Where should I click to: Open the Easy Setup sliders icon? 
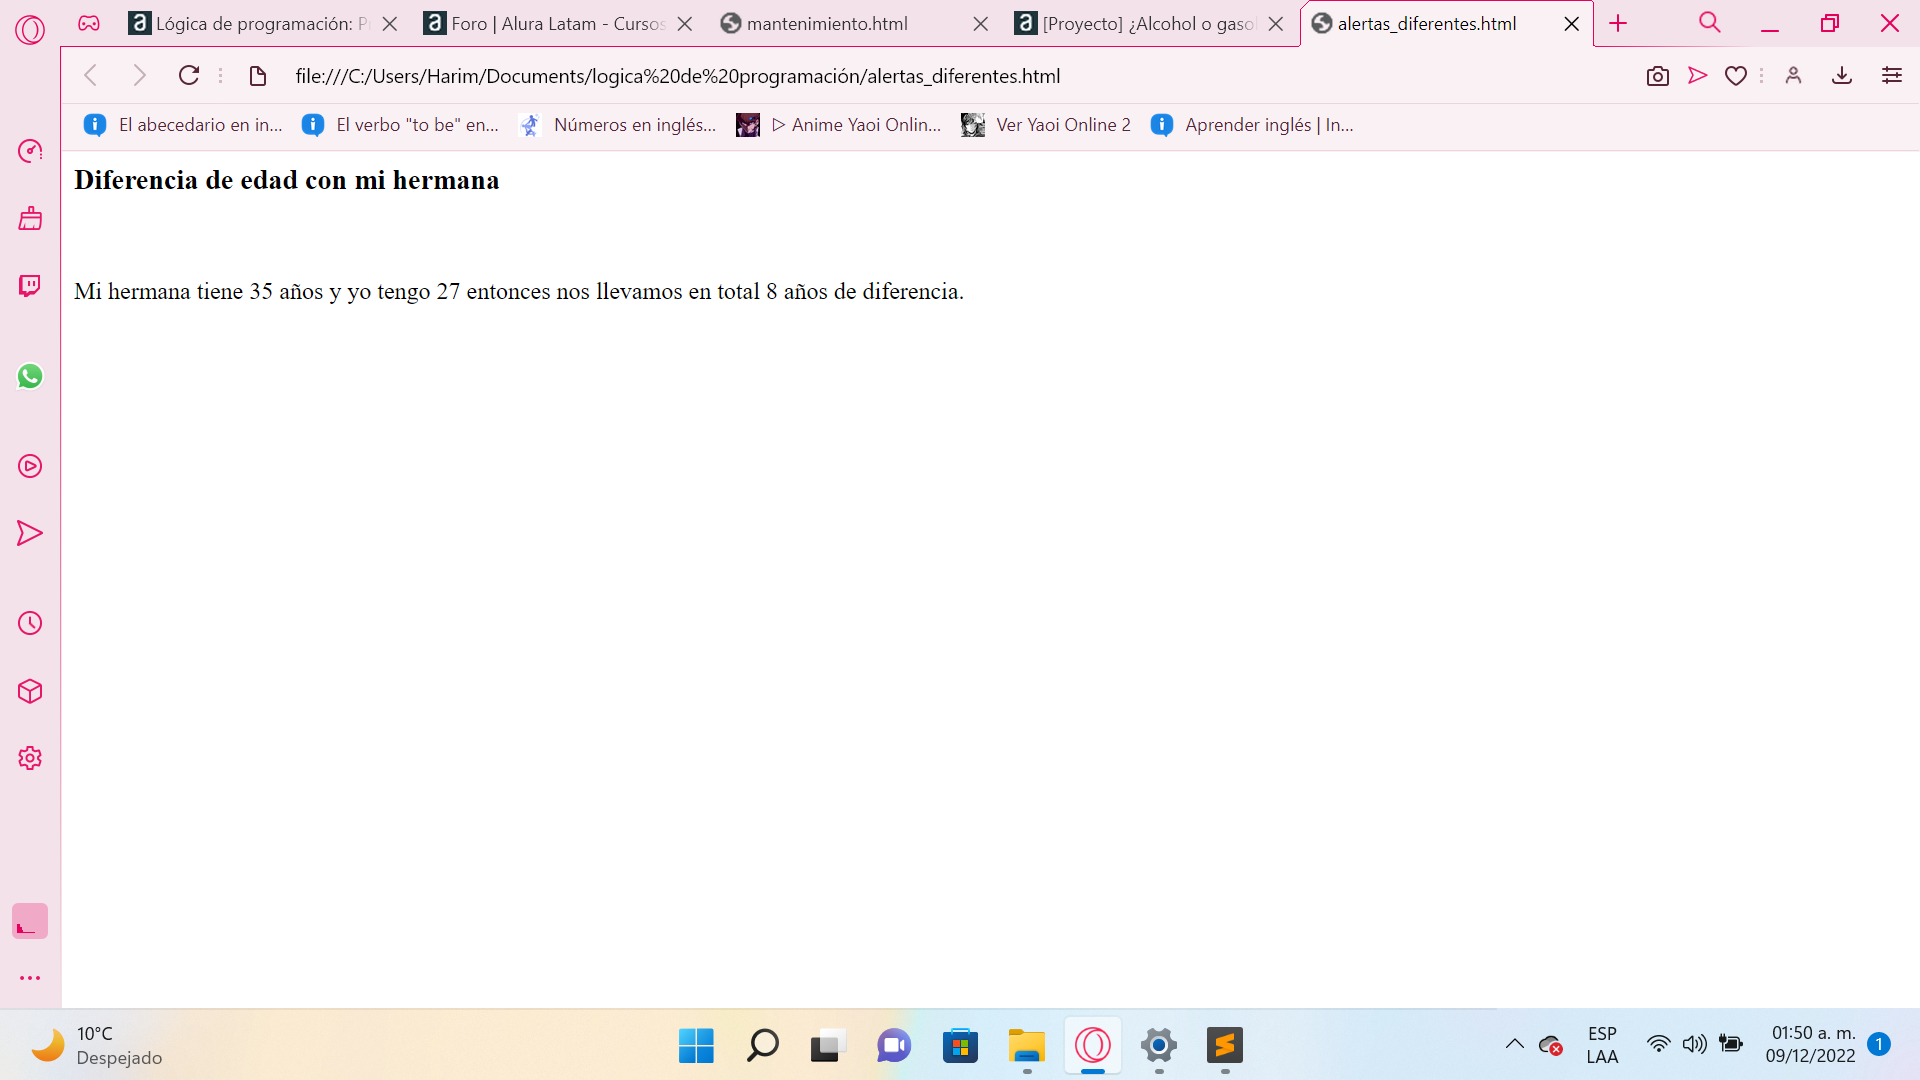pos(1892,75)
